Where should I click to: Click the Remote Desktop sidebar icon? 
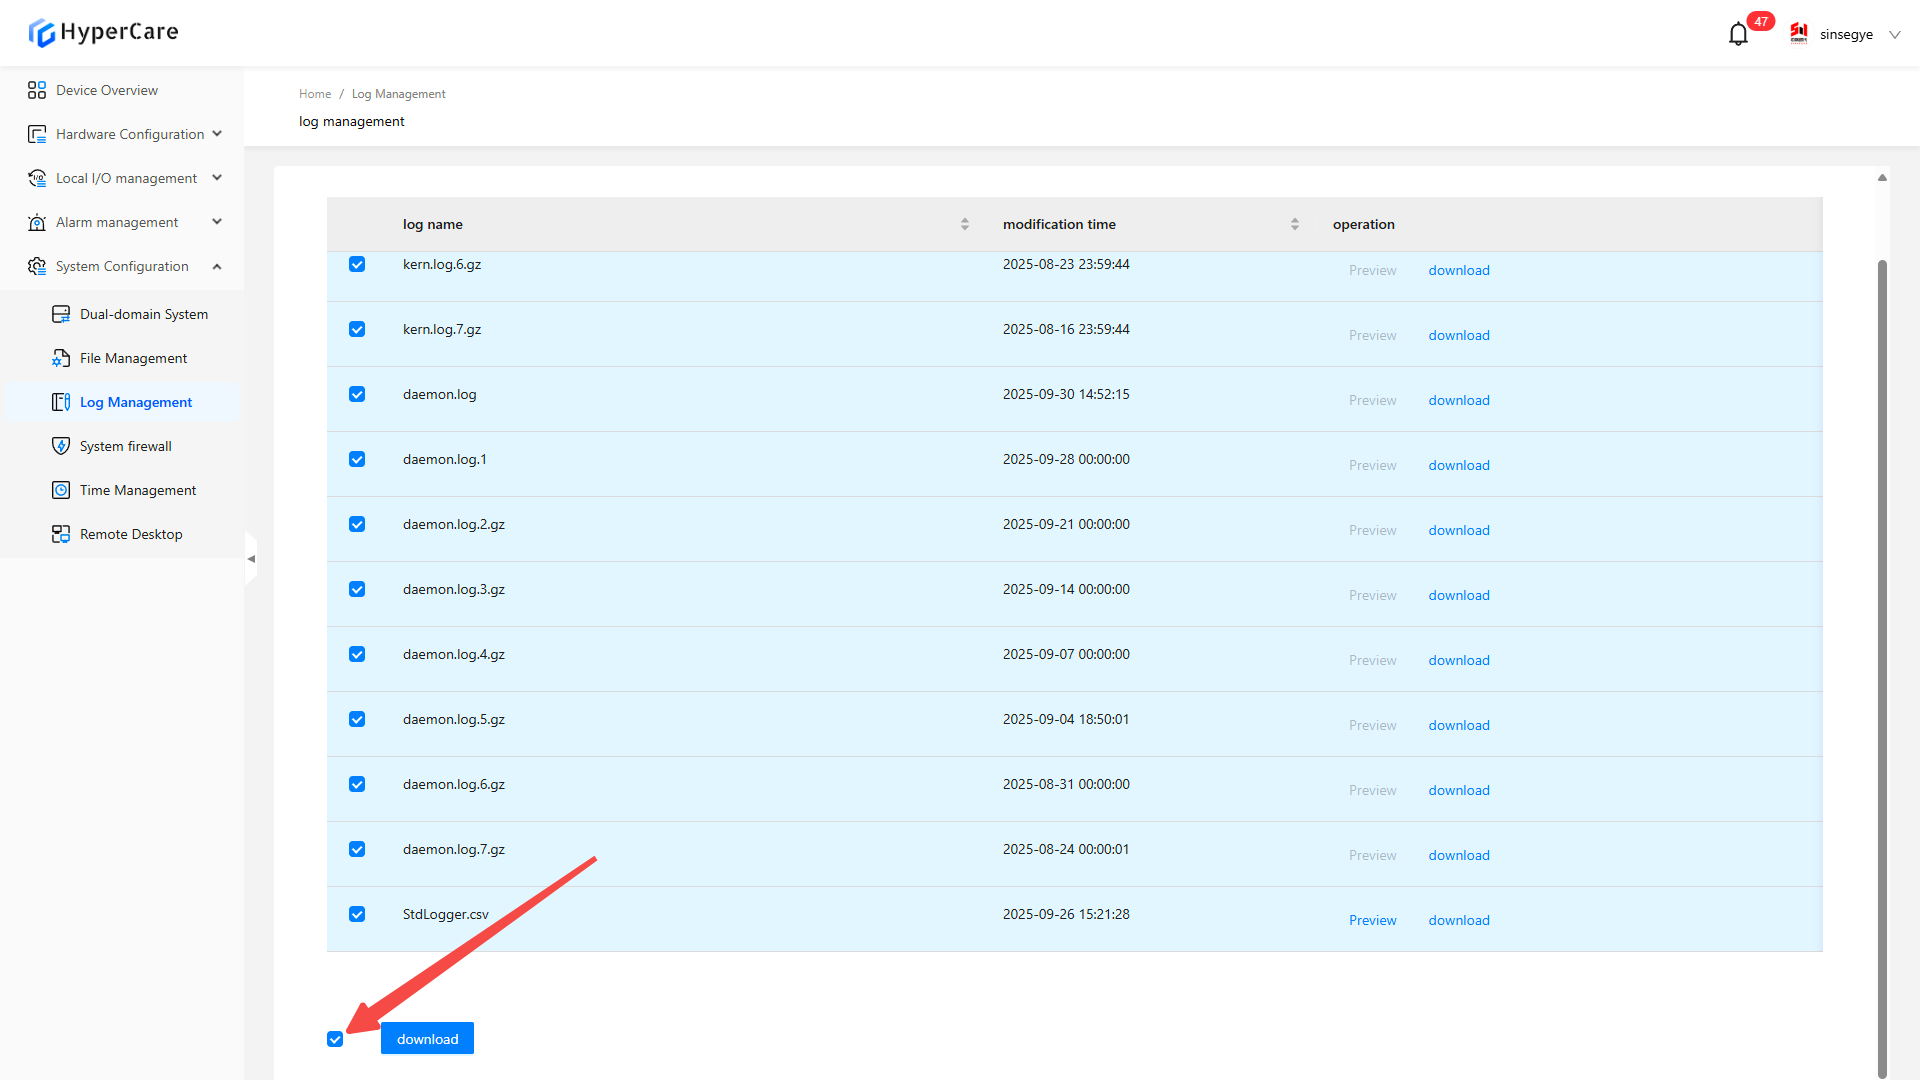(x=61, y=534)
